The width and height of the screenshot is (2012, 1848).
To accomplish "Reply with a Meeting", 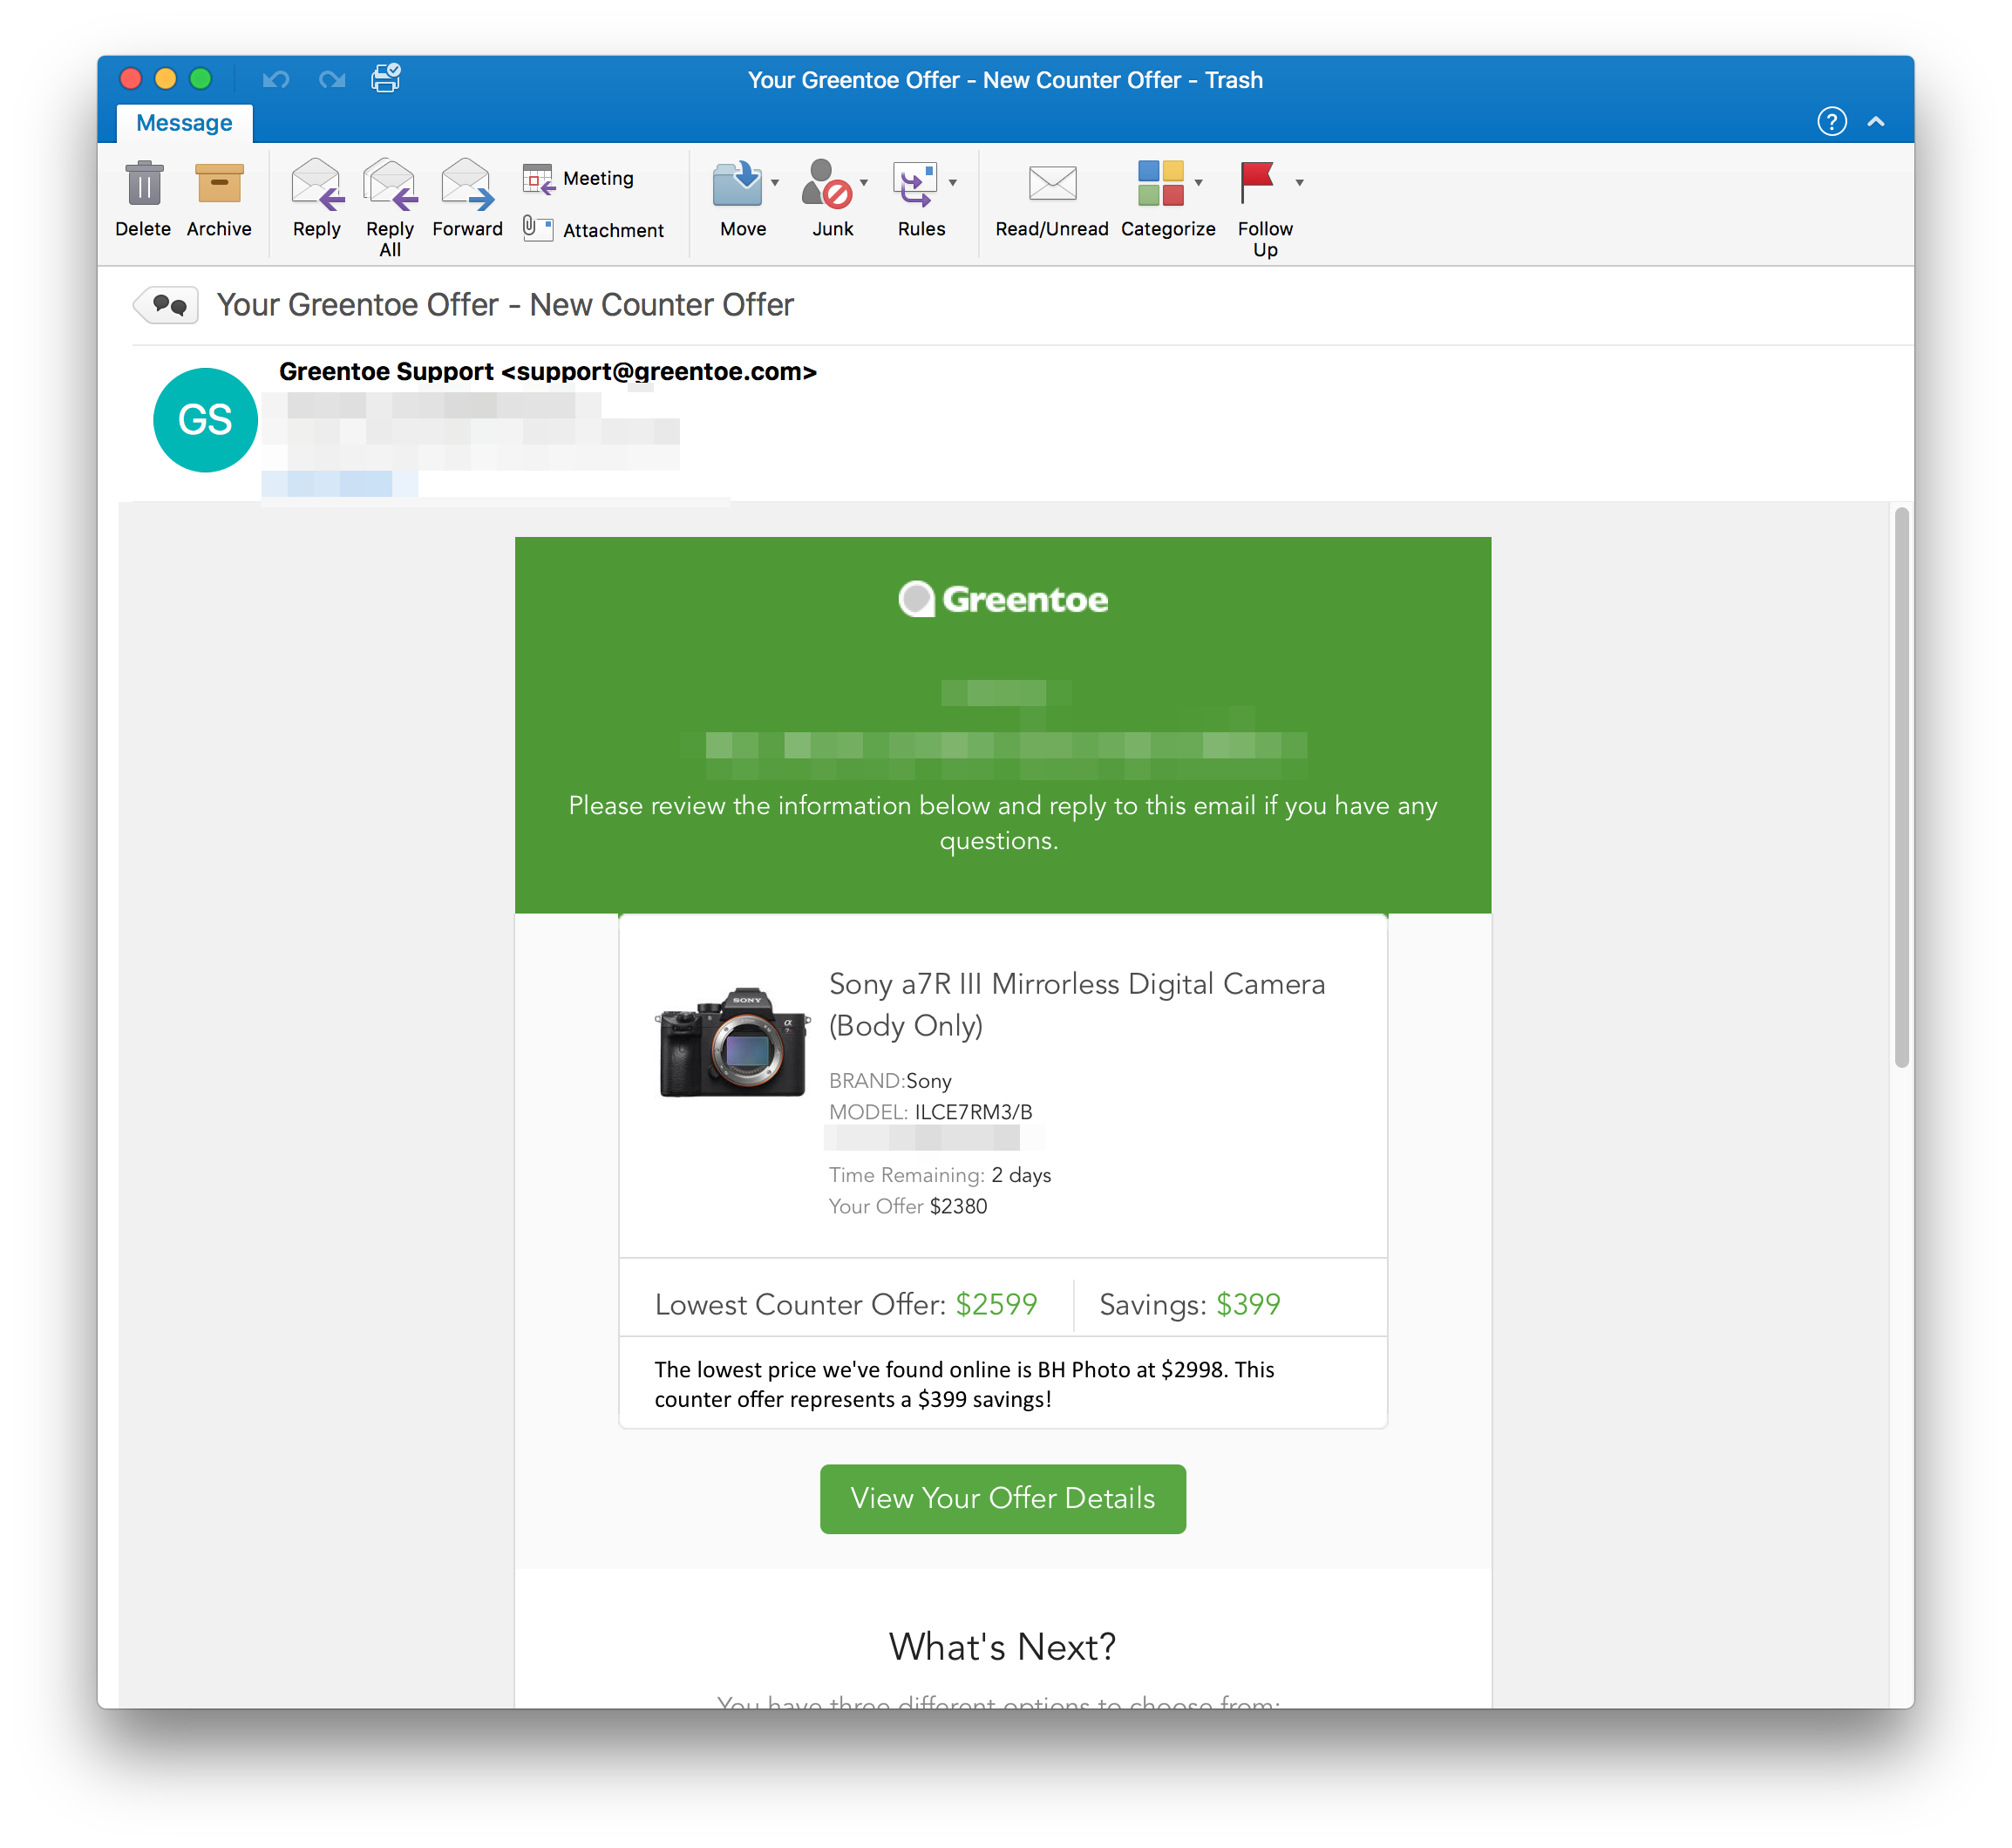I will coord(578,178).
